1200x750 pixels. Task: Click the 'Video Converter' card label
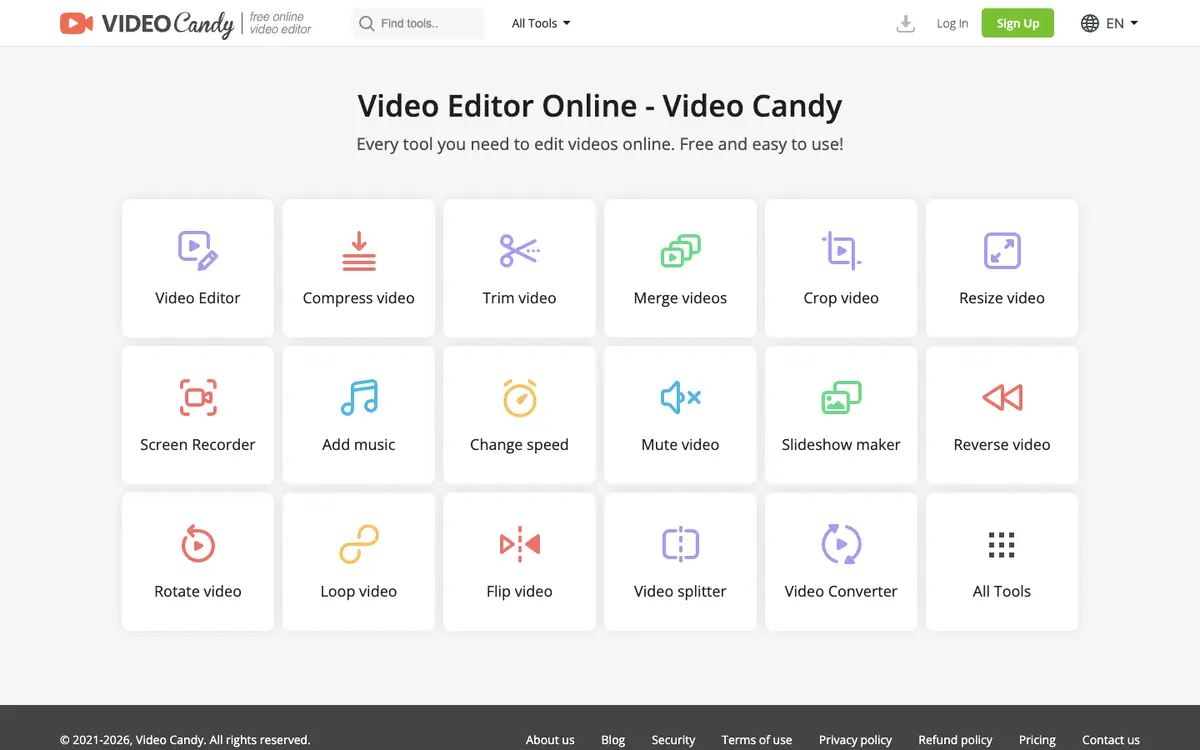click(x=841, y=592)
